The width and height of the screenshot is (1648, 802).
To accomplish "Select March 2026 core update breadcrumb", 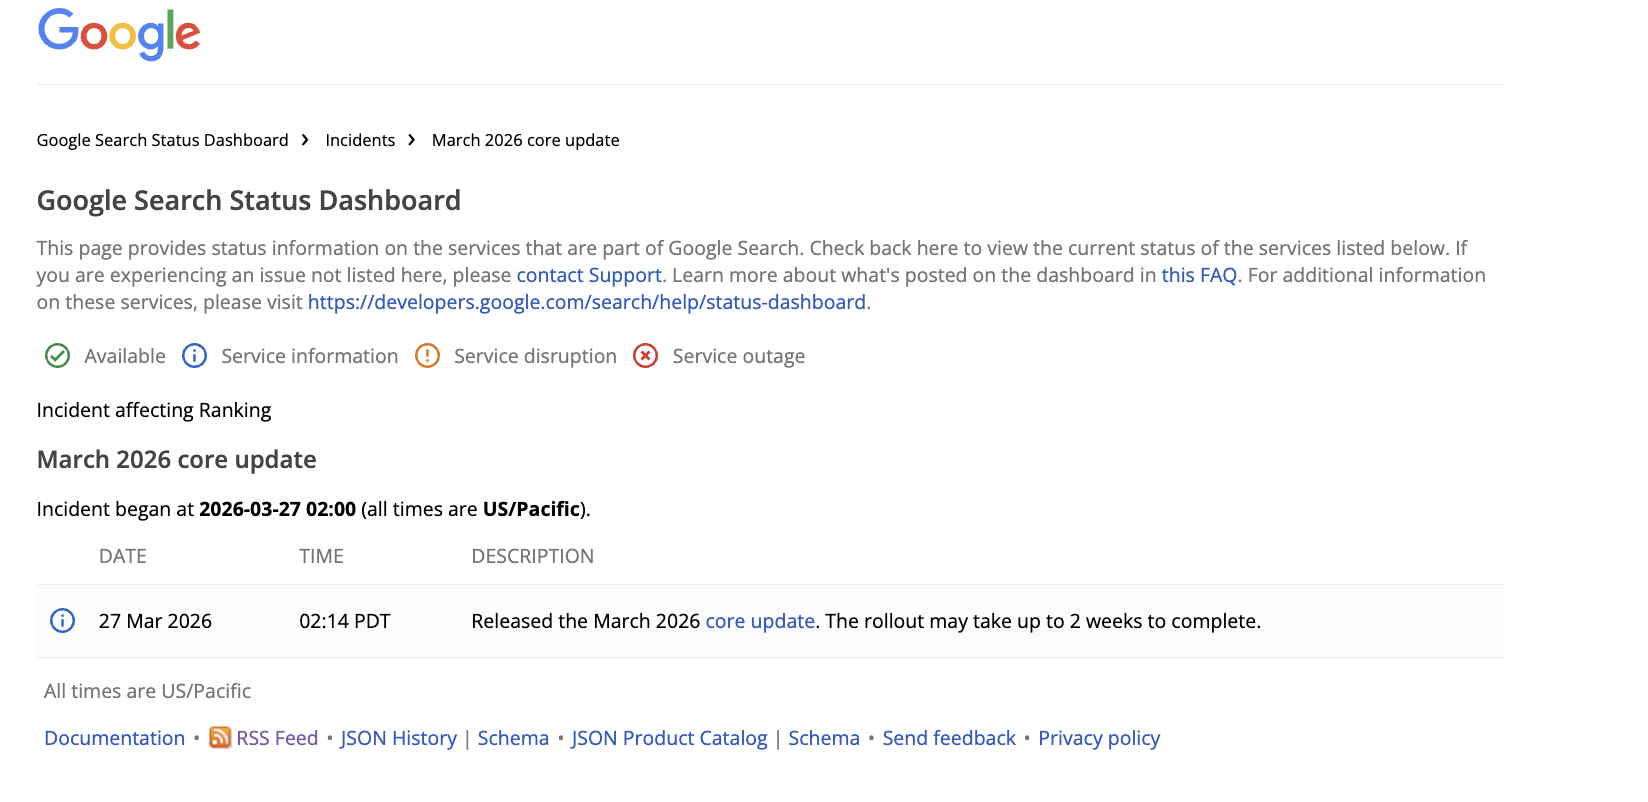I will [526, 140].
